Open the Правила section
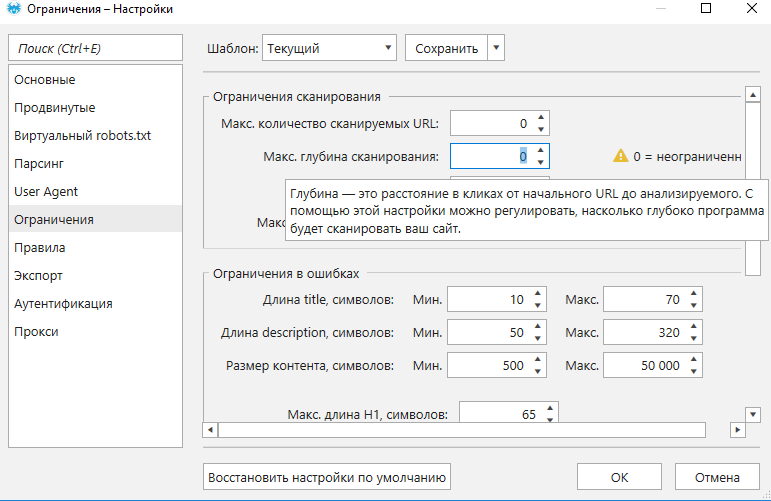771x501 pixels. coord(95,248)
